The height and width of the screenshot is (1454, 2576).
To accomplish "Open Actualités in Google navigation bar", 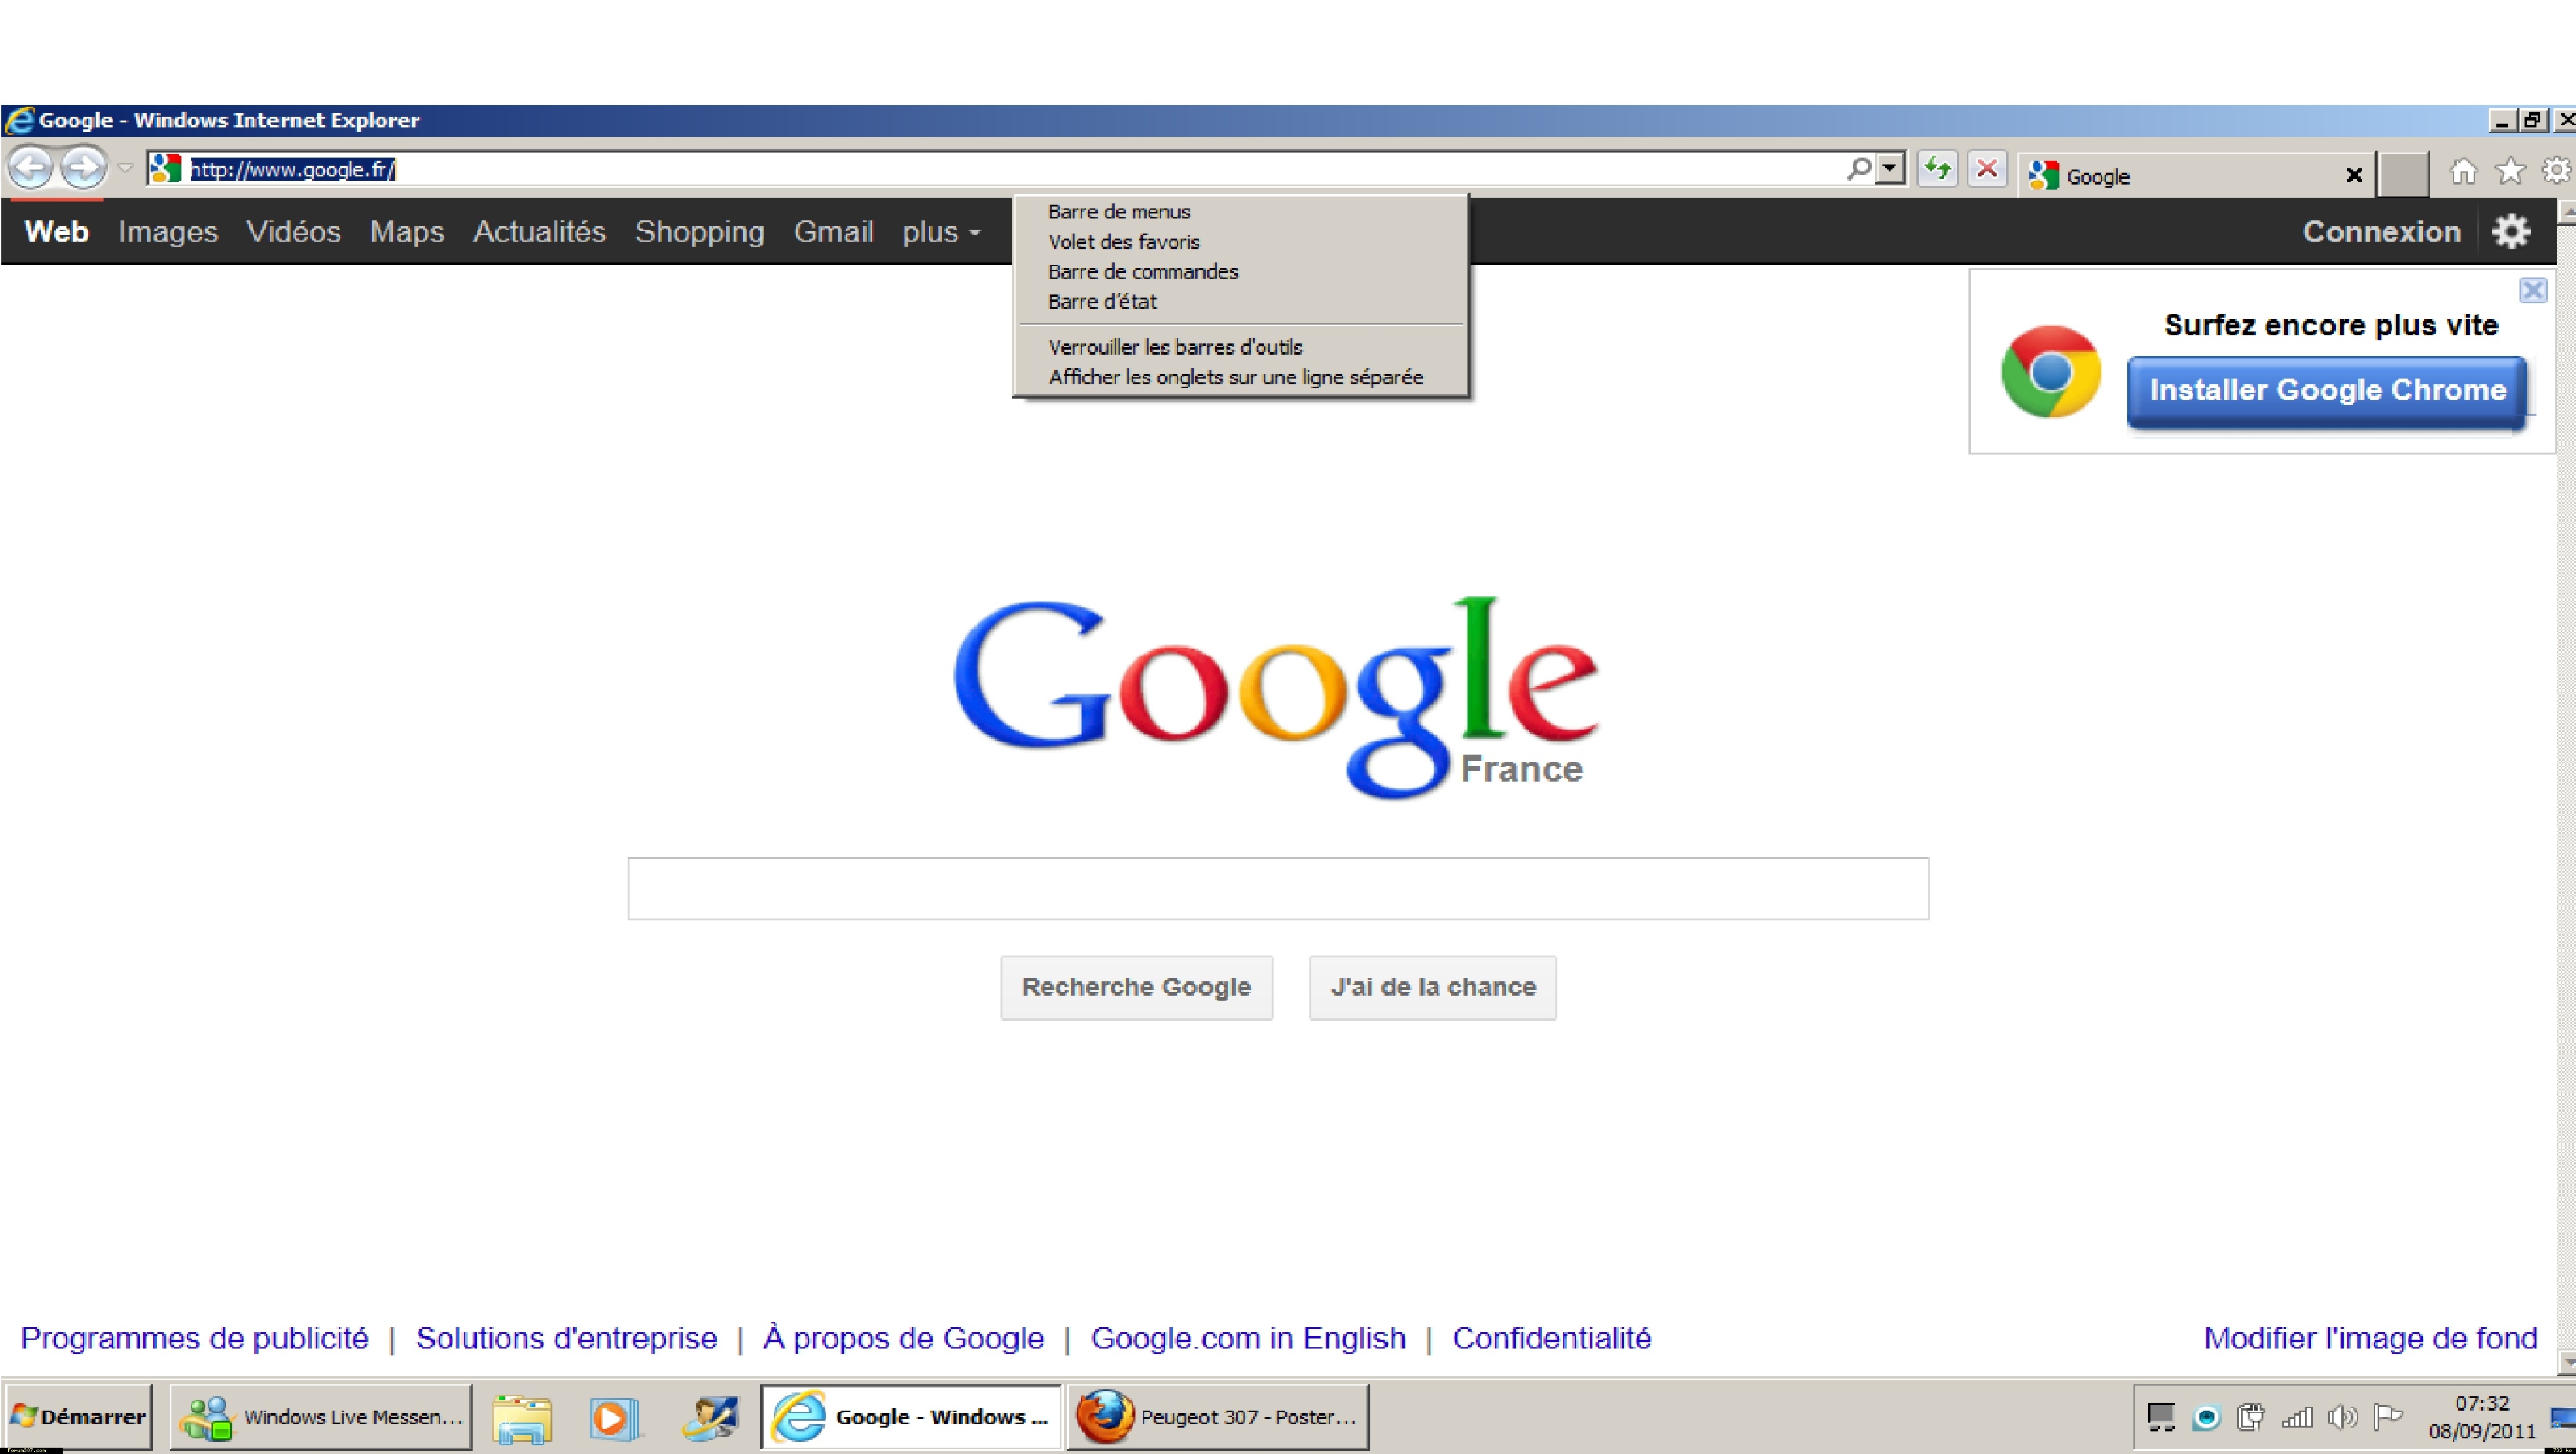I will [x=539, y=231].
